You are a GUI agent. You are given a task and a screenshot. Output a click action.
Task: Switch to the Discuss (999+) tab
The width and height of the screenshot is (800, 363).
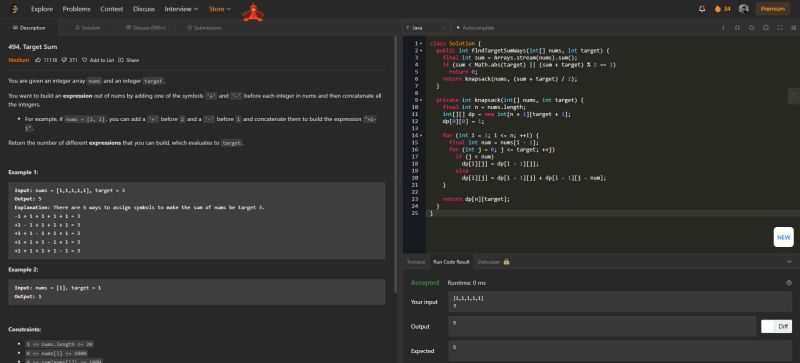click(146, 28)
